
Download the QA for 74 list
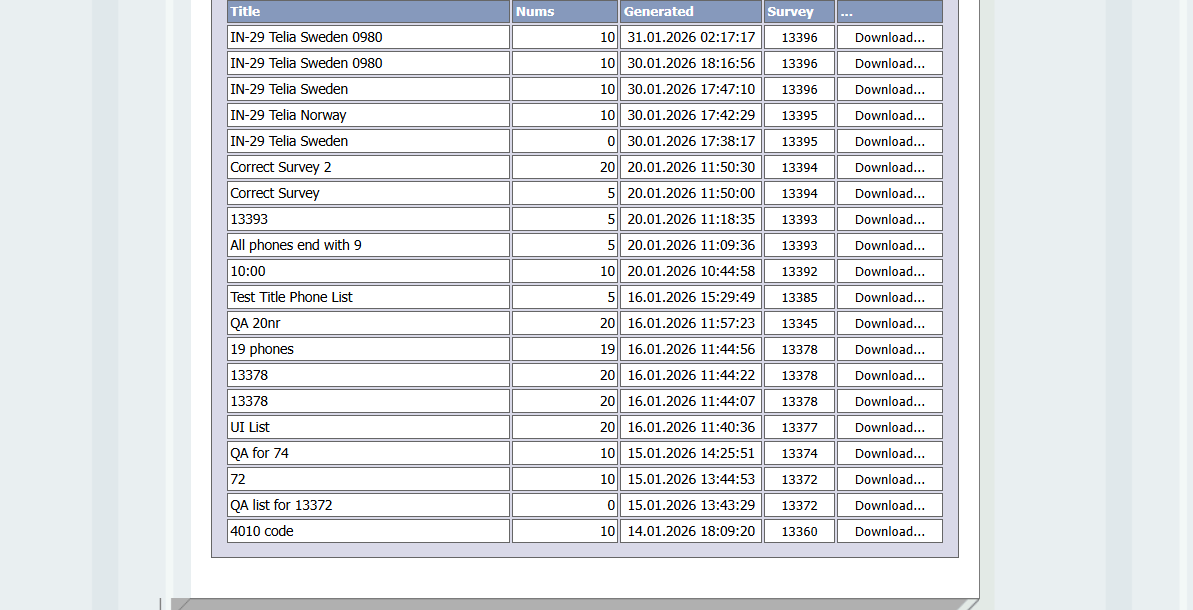(889, 453)
